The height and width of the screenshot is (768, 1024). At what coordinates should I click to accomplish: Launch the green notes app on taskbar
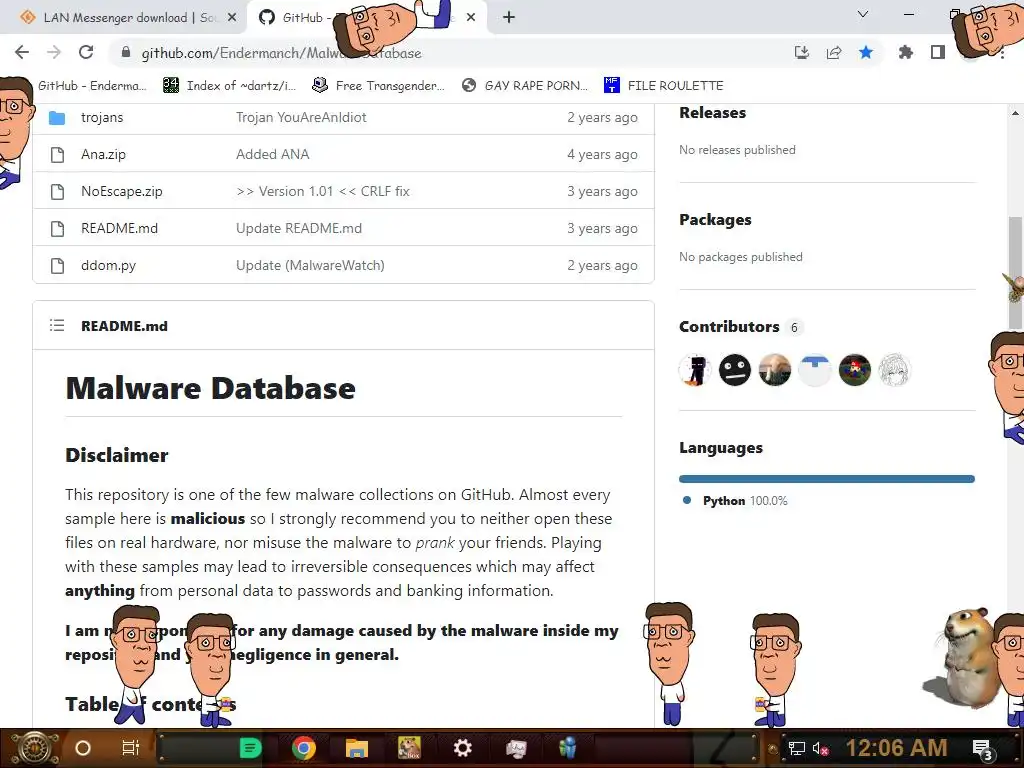(x=250, y=748)
